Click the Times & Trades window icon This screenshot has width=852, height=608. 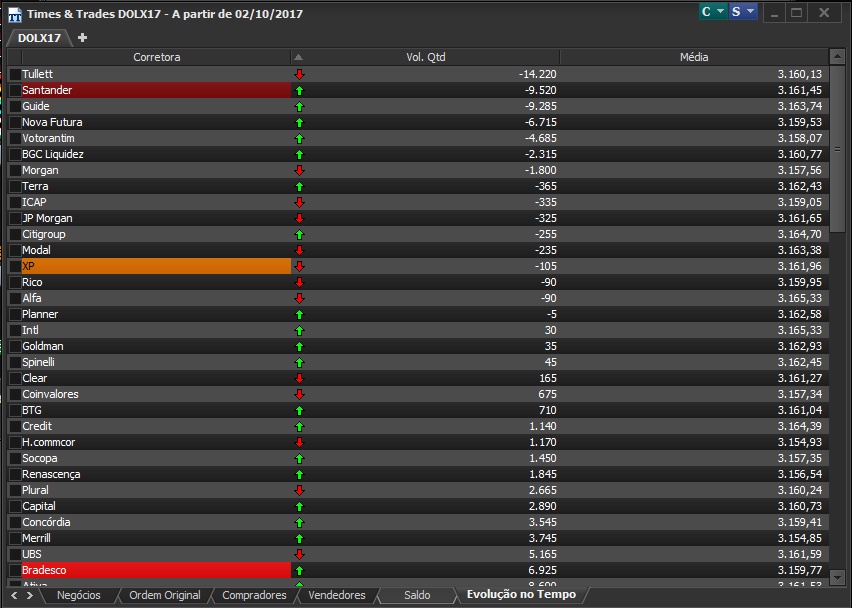coord(15,14)
